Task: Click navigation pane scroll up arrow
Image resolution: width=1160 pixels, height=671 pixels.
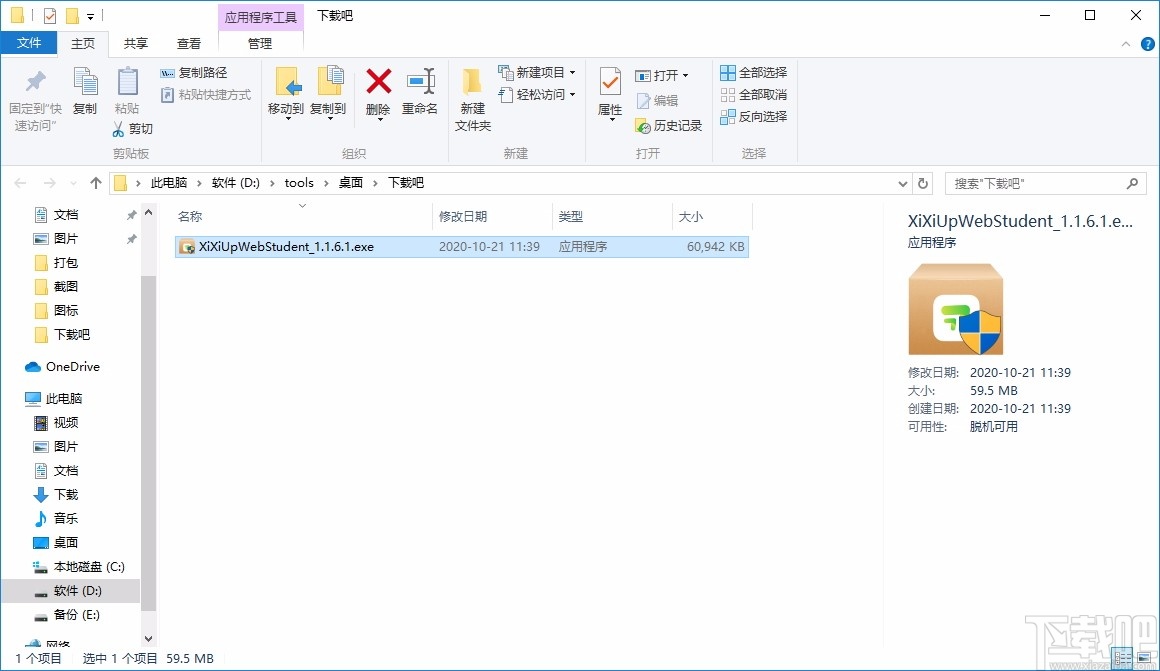Action: click(149, 213)
